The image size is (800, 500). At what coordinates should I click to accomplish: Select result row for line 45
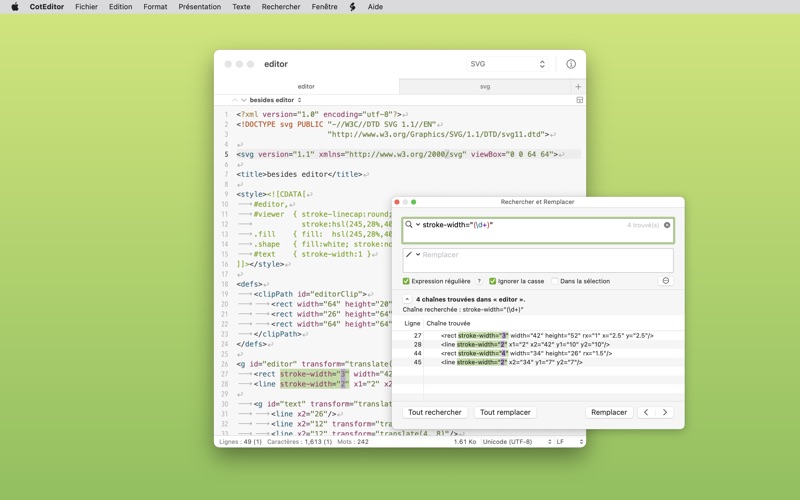coord(538,362)
